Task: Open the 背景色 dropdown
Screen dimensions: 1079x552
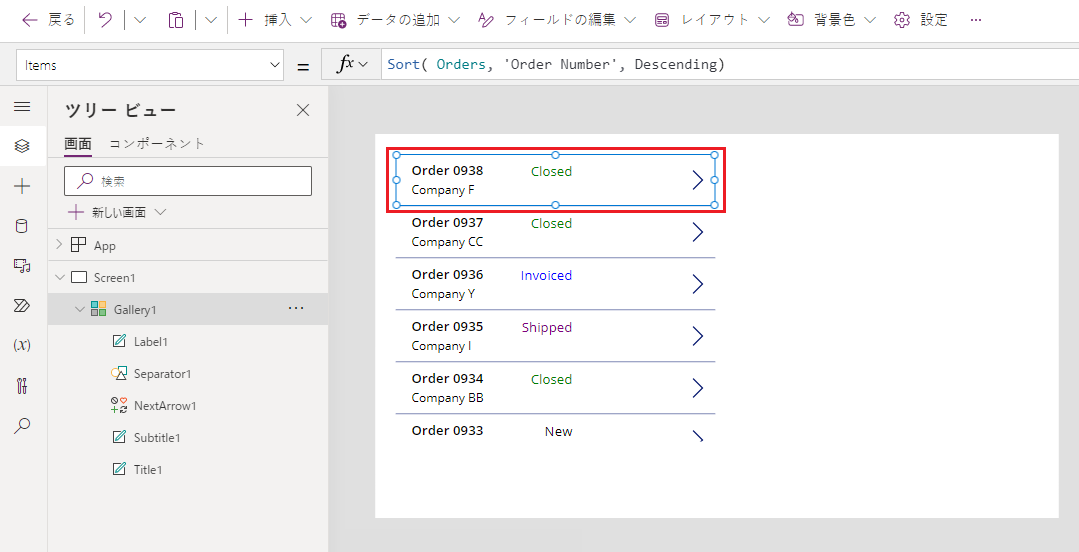Action: tap(831, 20)
